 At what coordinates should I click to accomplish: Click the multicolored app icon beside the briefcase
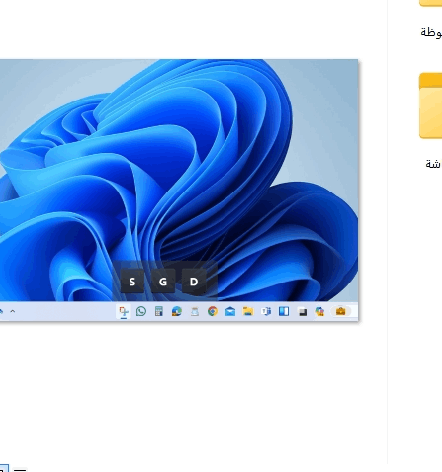(x=320, y=311)
